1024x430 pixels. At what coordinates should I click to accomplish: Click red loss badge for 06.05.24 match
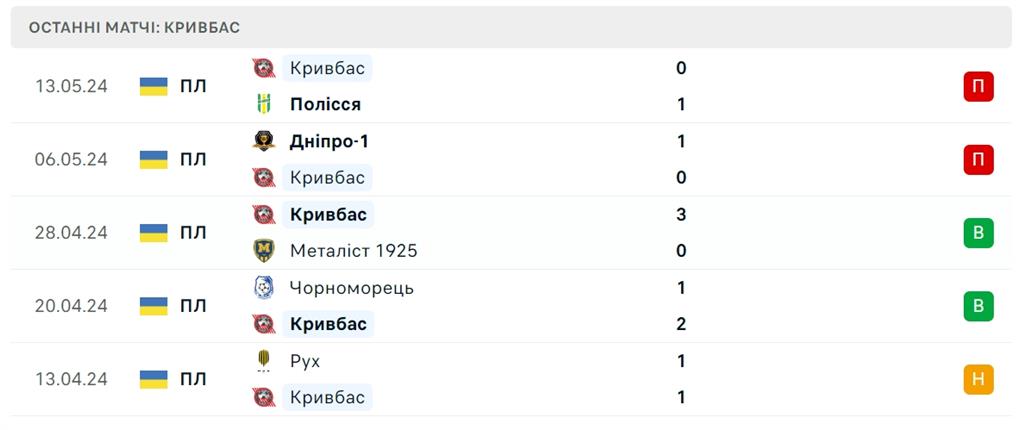[978, 160]
